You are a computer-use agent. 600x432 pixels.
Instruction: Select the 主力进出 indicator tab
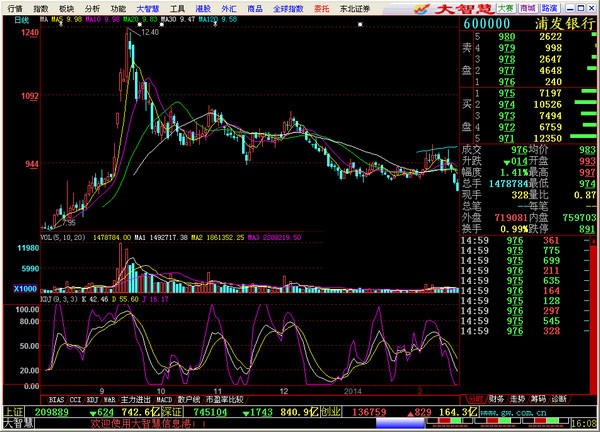(x=136, y=400)
